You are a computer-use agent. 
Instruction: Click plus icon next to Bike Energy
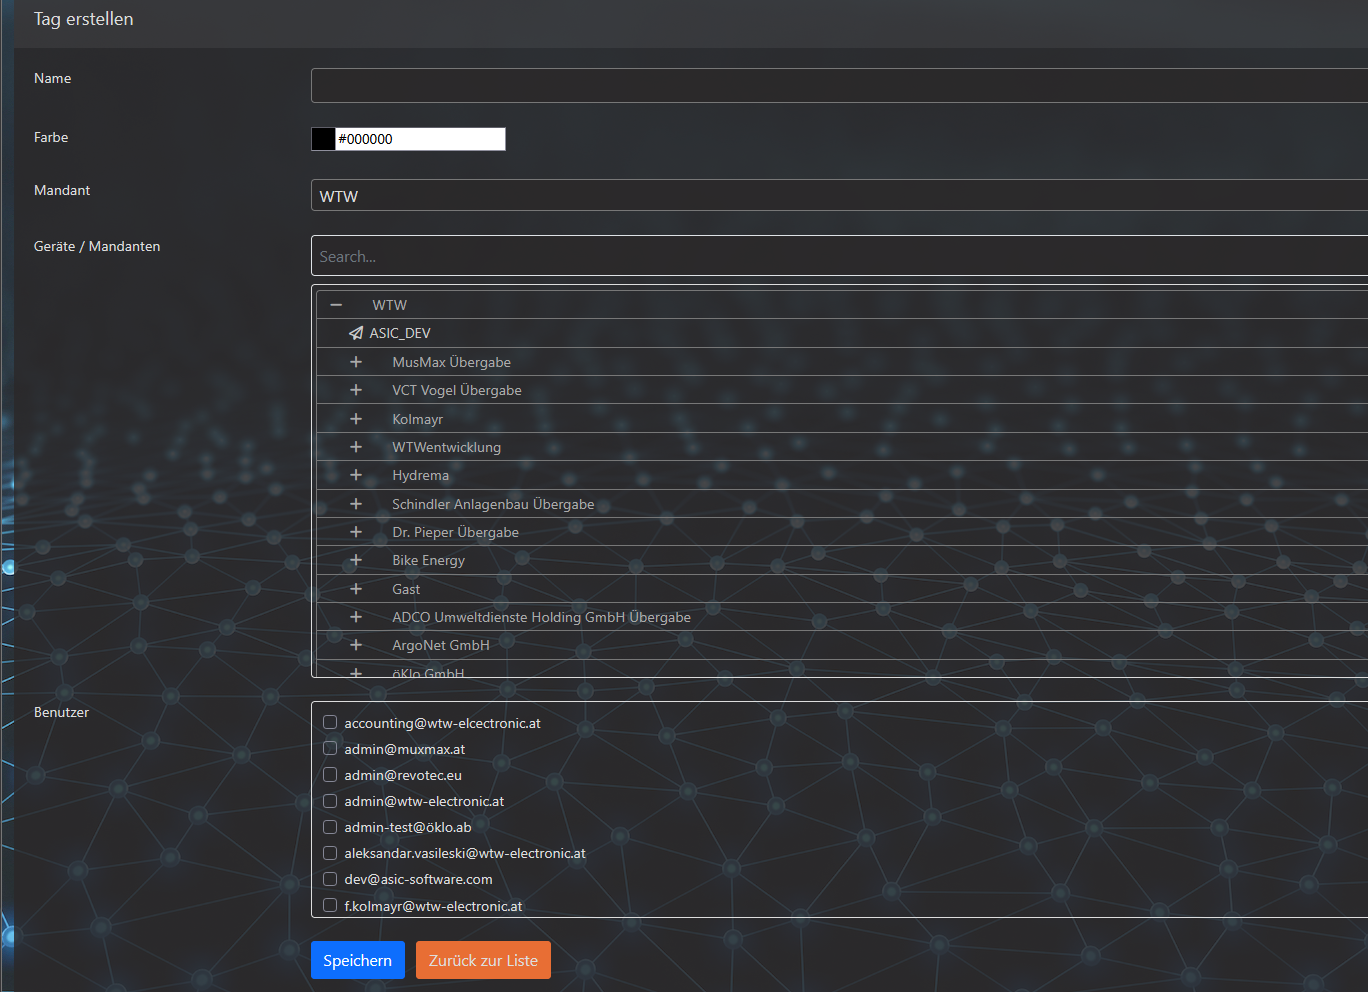tap(356, 560)
